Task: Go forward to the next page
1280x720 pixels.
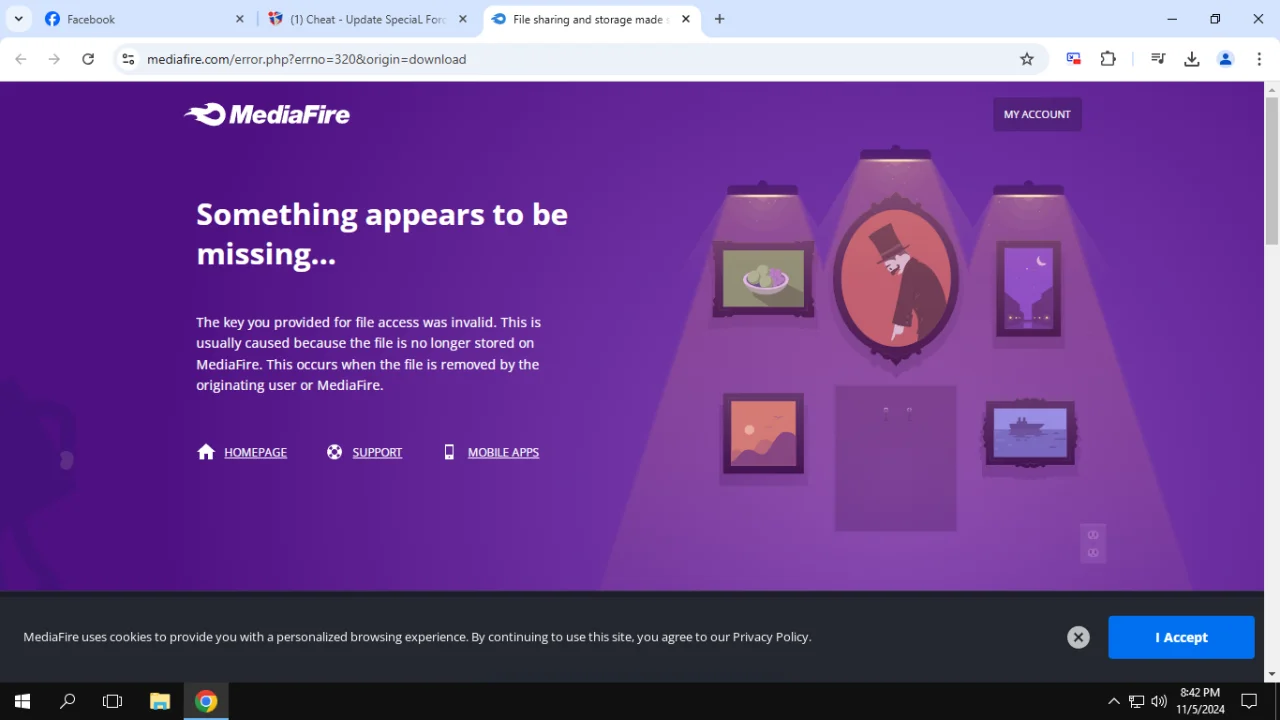Action: pos(54,59)
